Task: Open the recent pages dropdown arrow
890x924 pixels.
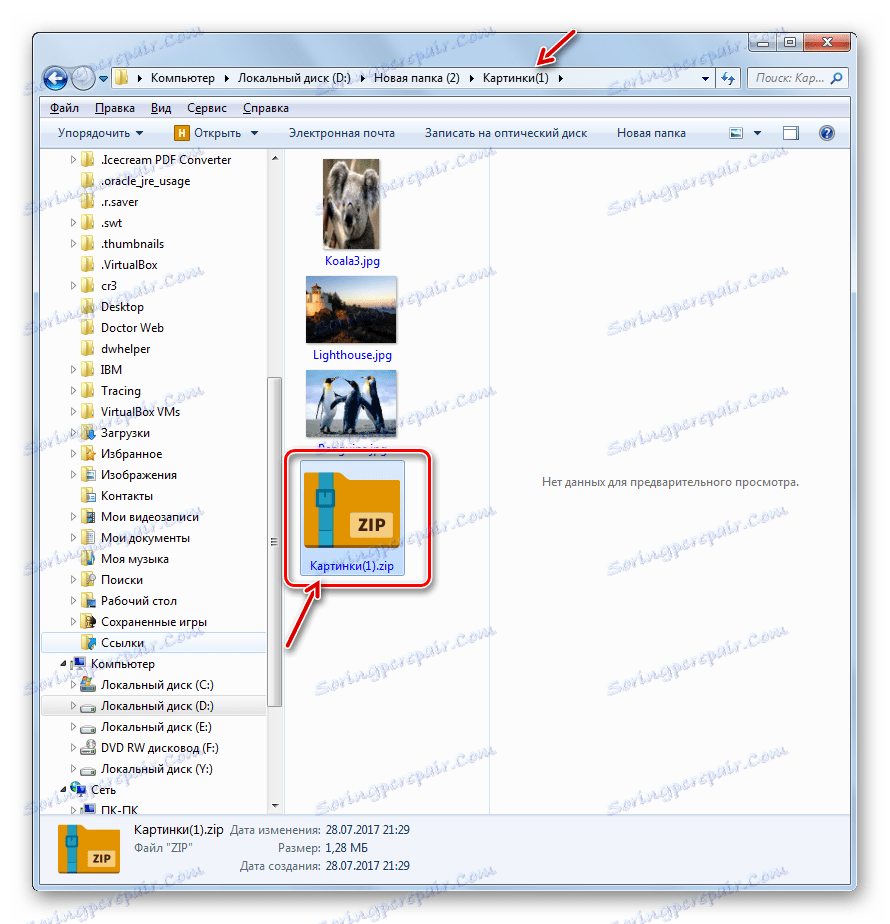Action: tap(103, 78)
